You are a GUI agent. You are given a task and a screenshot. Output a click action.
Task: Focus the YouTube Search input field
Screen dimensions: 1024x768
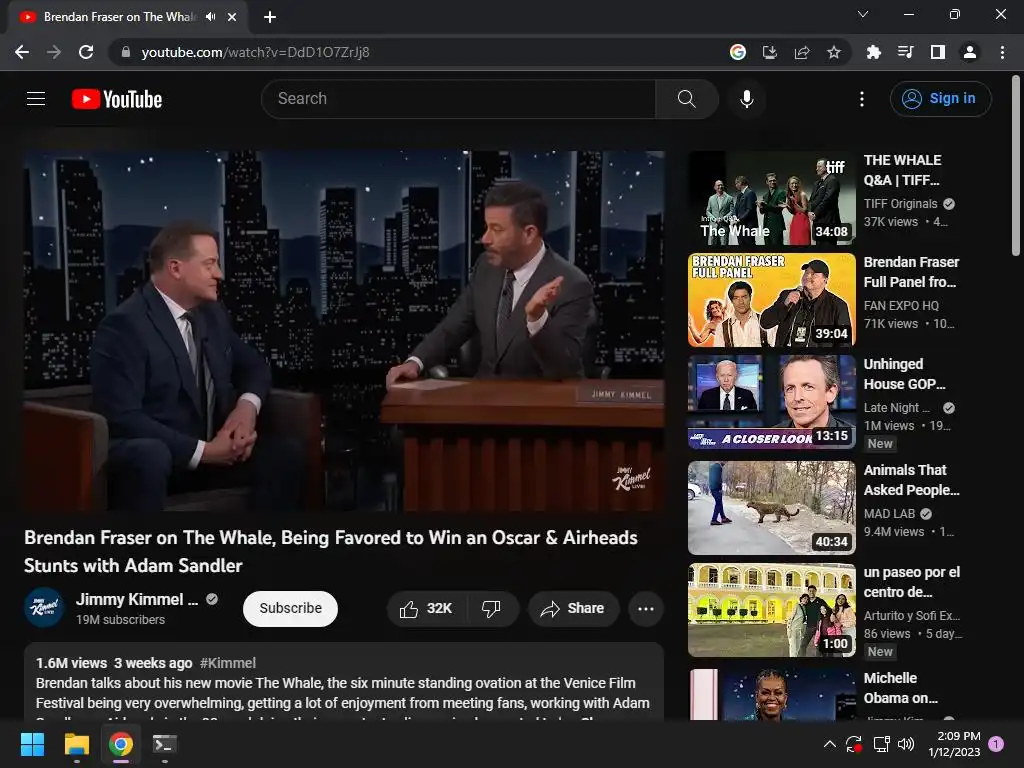[x=458, y=99]
